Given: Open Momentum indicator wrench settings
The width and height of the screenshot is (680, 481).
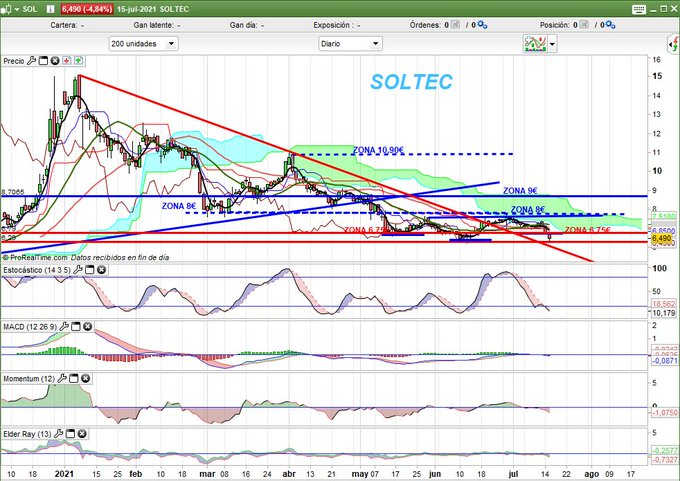Looking at the screenshot, I should click(62, 379).
